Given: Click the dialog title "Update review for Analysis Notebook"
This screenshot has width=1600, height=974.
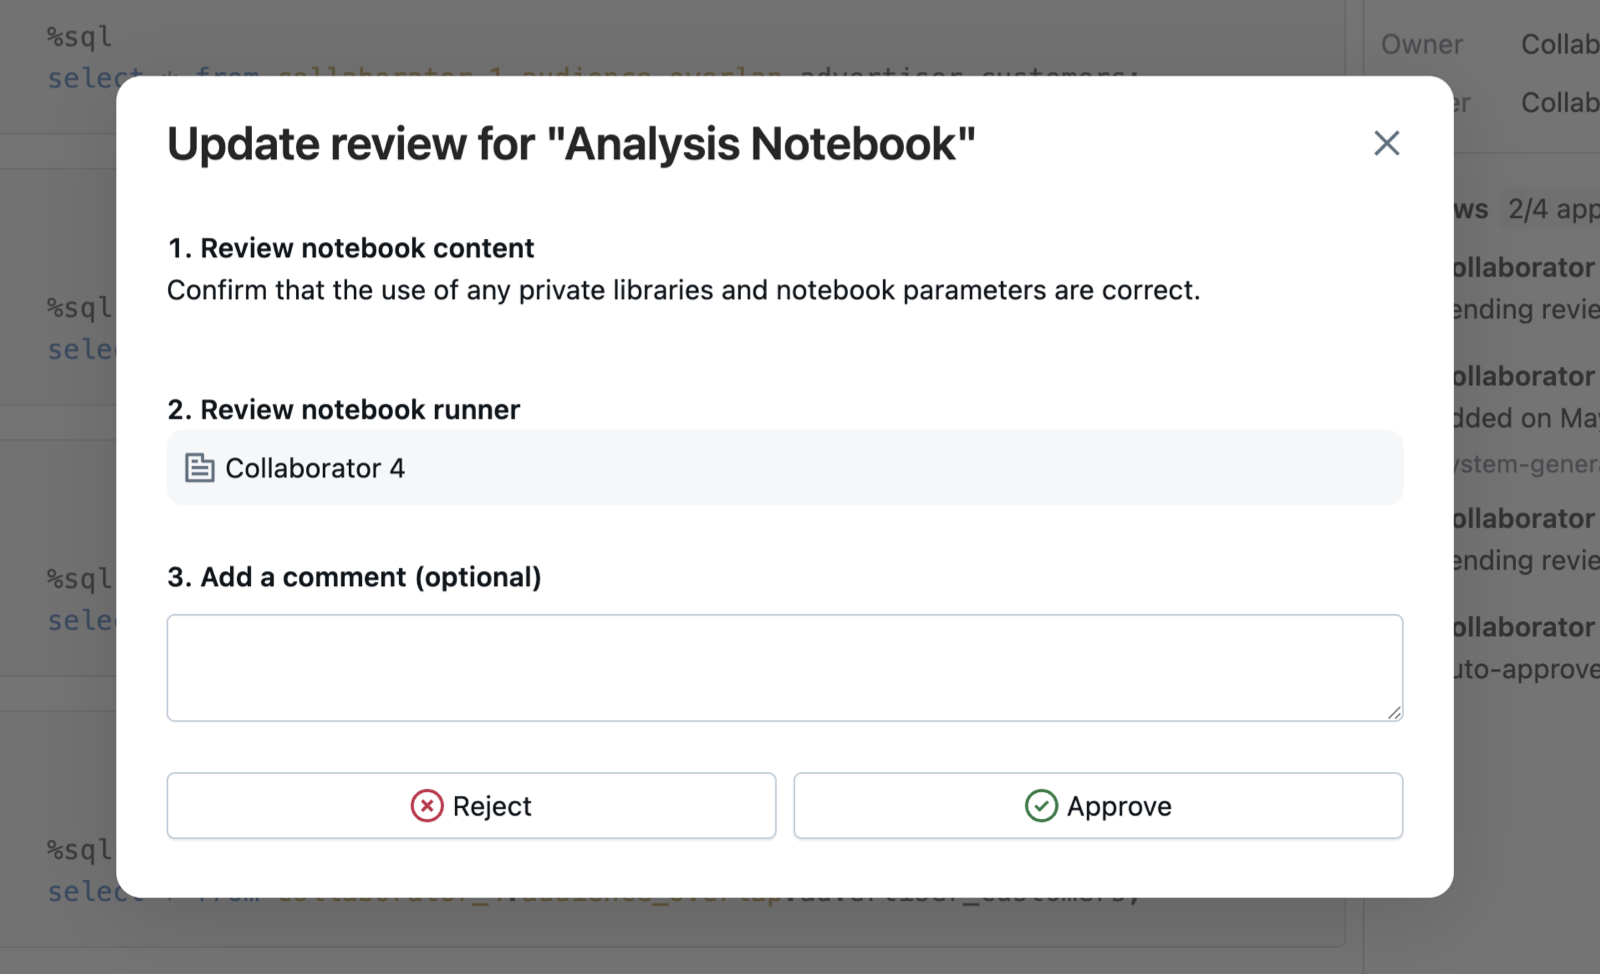Looking at the screenshot, I should coord(571,144).
